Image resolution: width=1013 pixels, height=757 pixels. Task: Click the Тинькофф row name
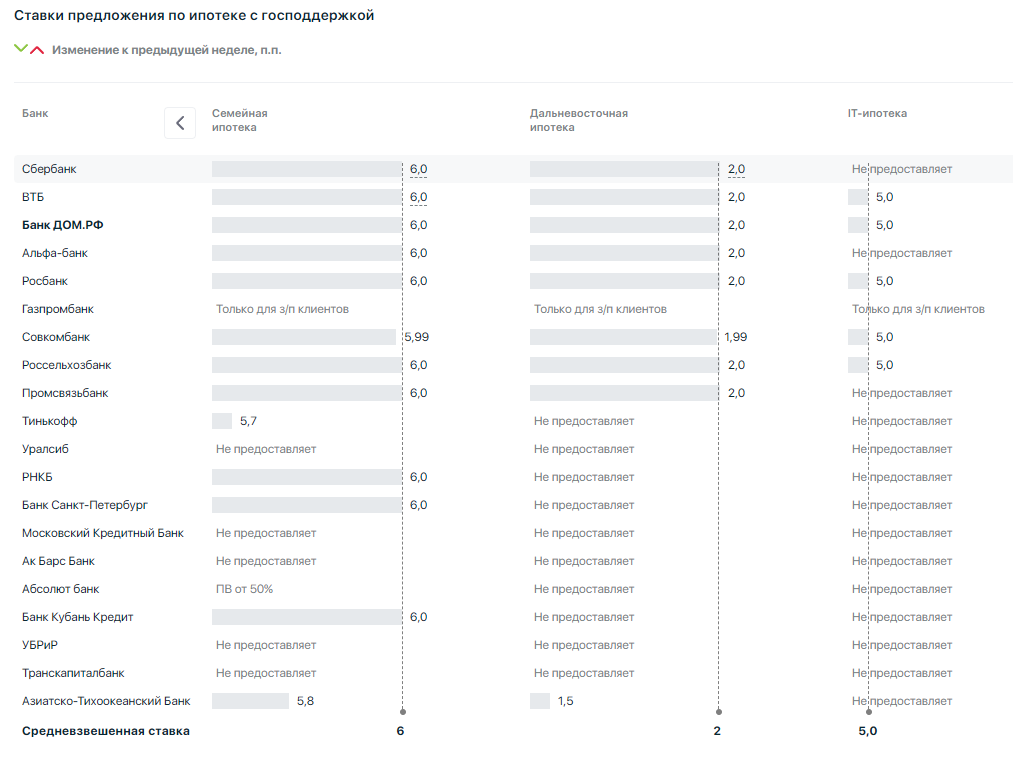pyautogui.click(x=49, y=421)
